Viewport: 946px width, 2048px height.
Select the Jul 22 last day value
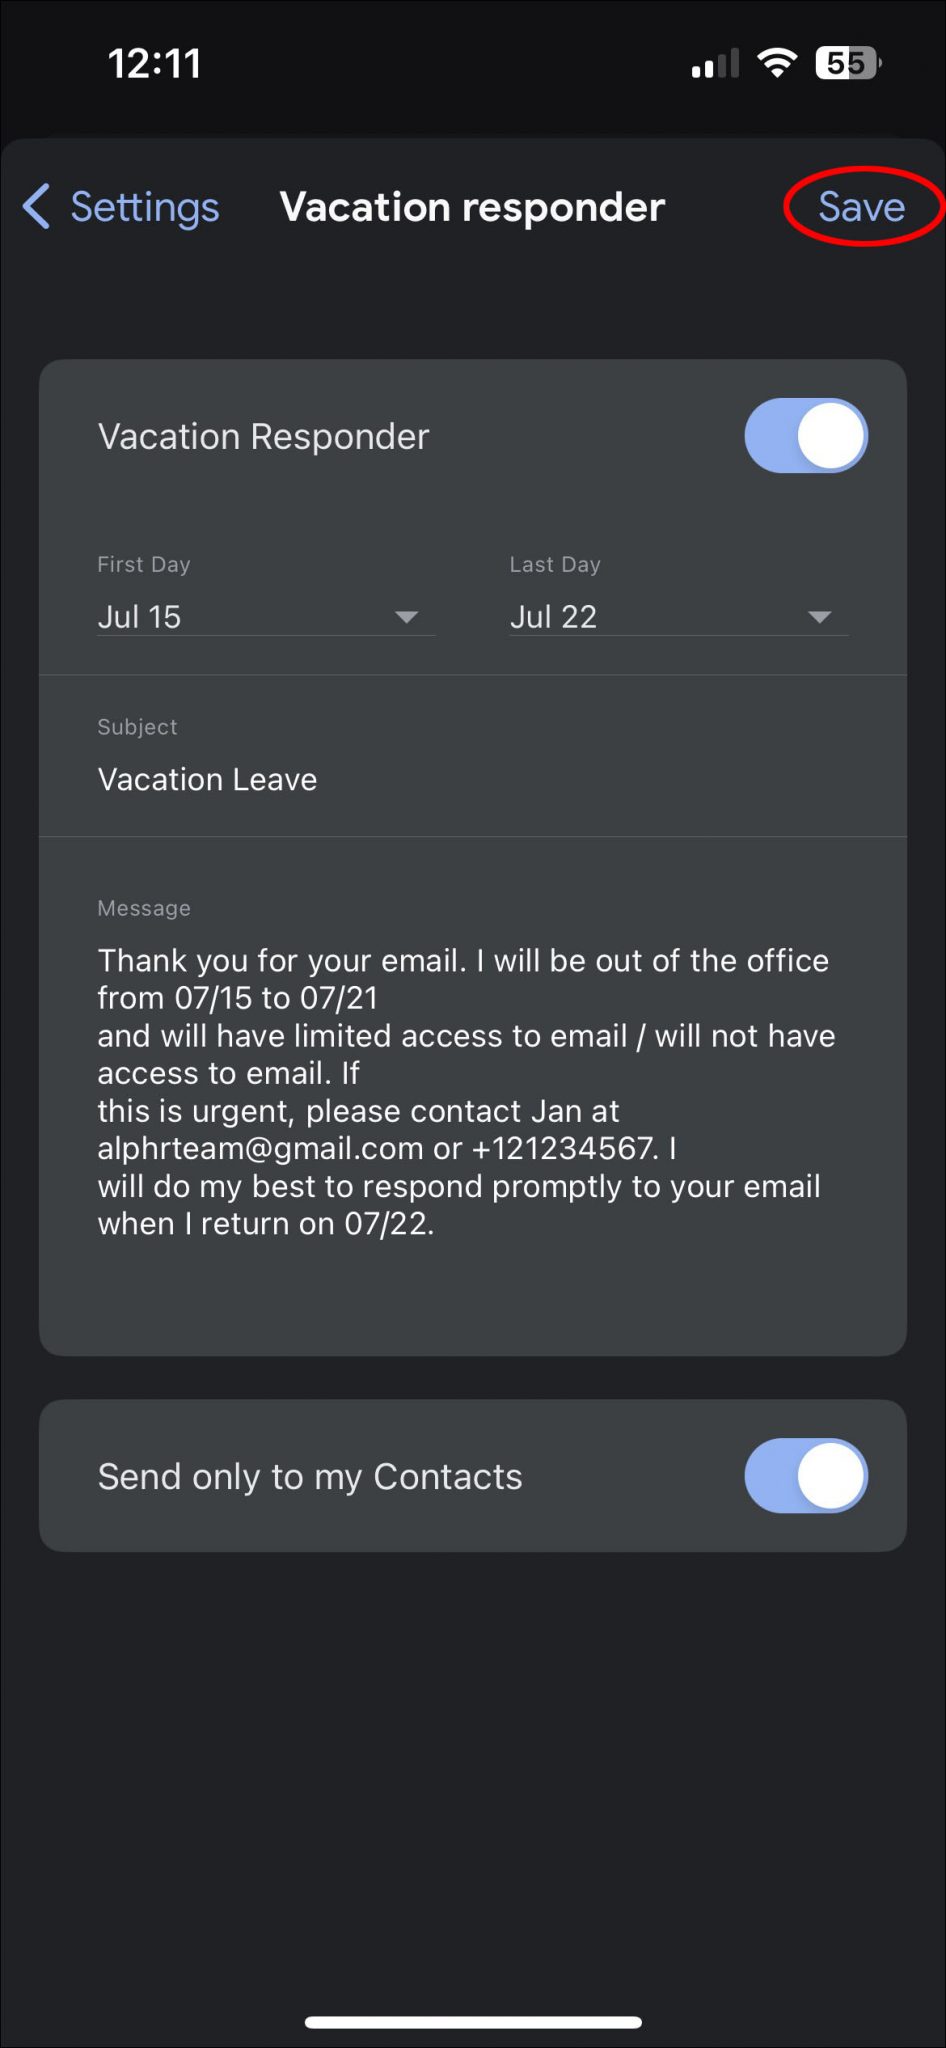tap(553, 617)
